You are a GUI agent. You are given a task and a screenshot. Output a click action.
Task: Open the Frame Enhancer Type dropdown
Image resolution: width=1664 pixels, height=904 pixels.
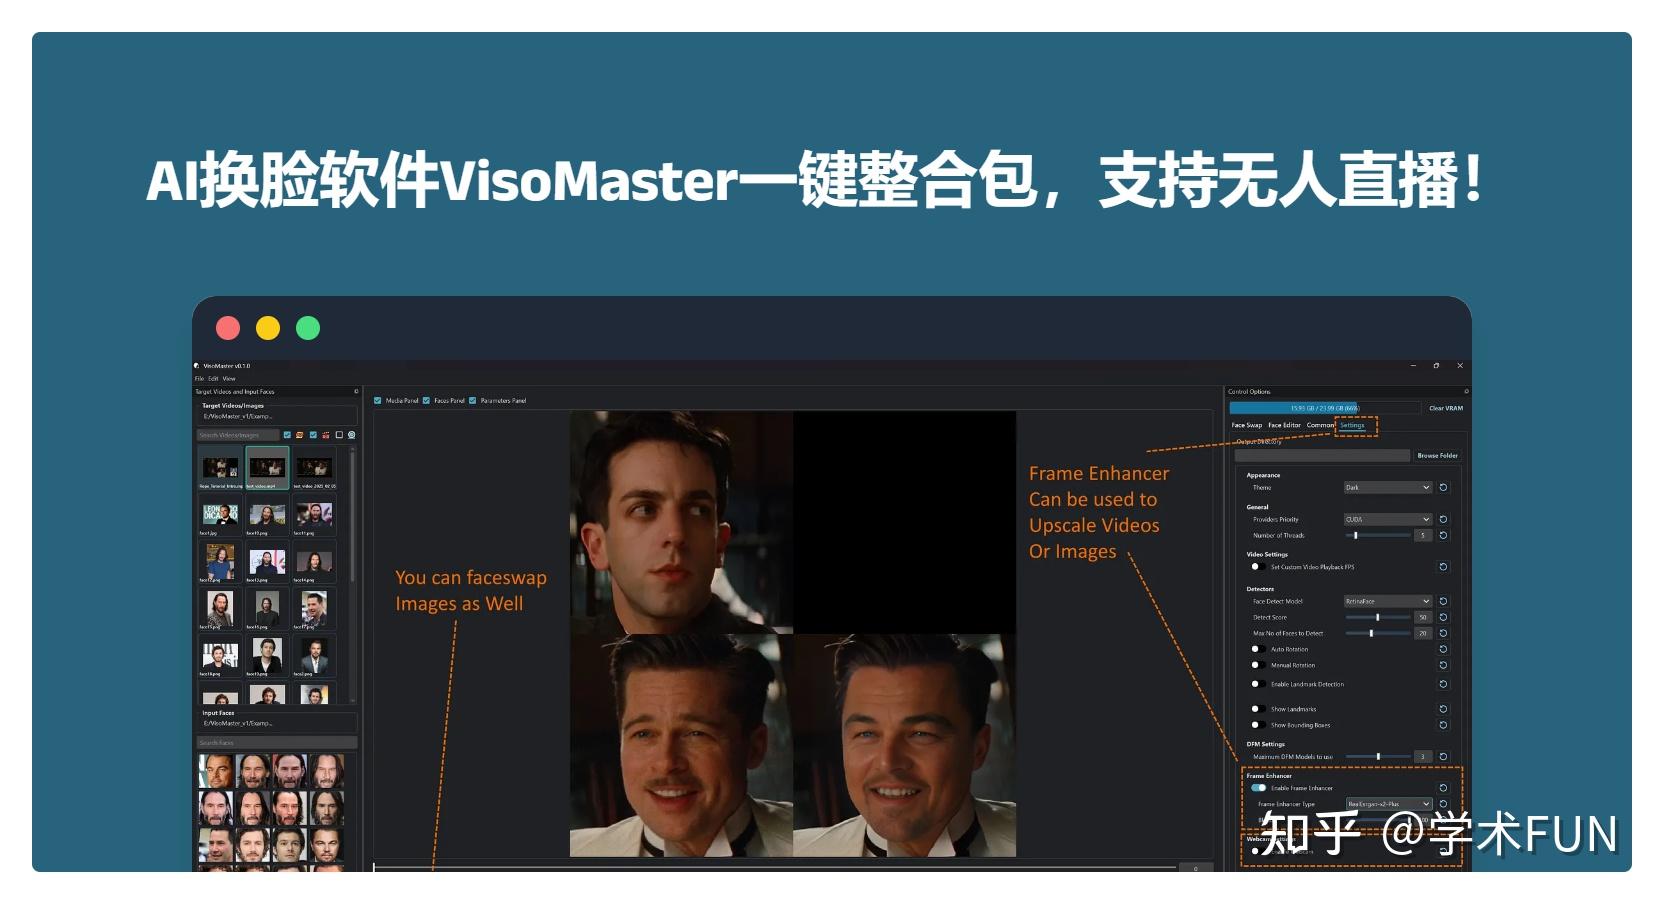1386,803
